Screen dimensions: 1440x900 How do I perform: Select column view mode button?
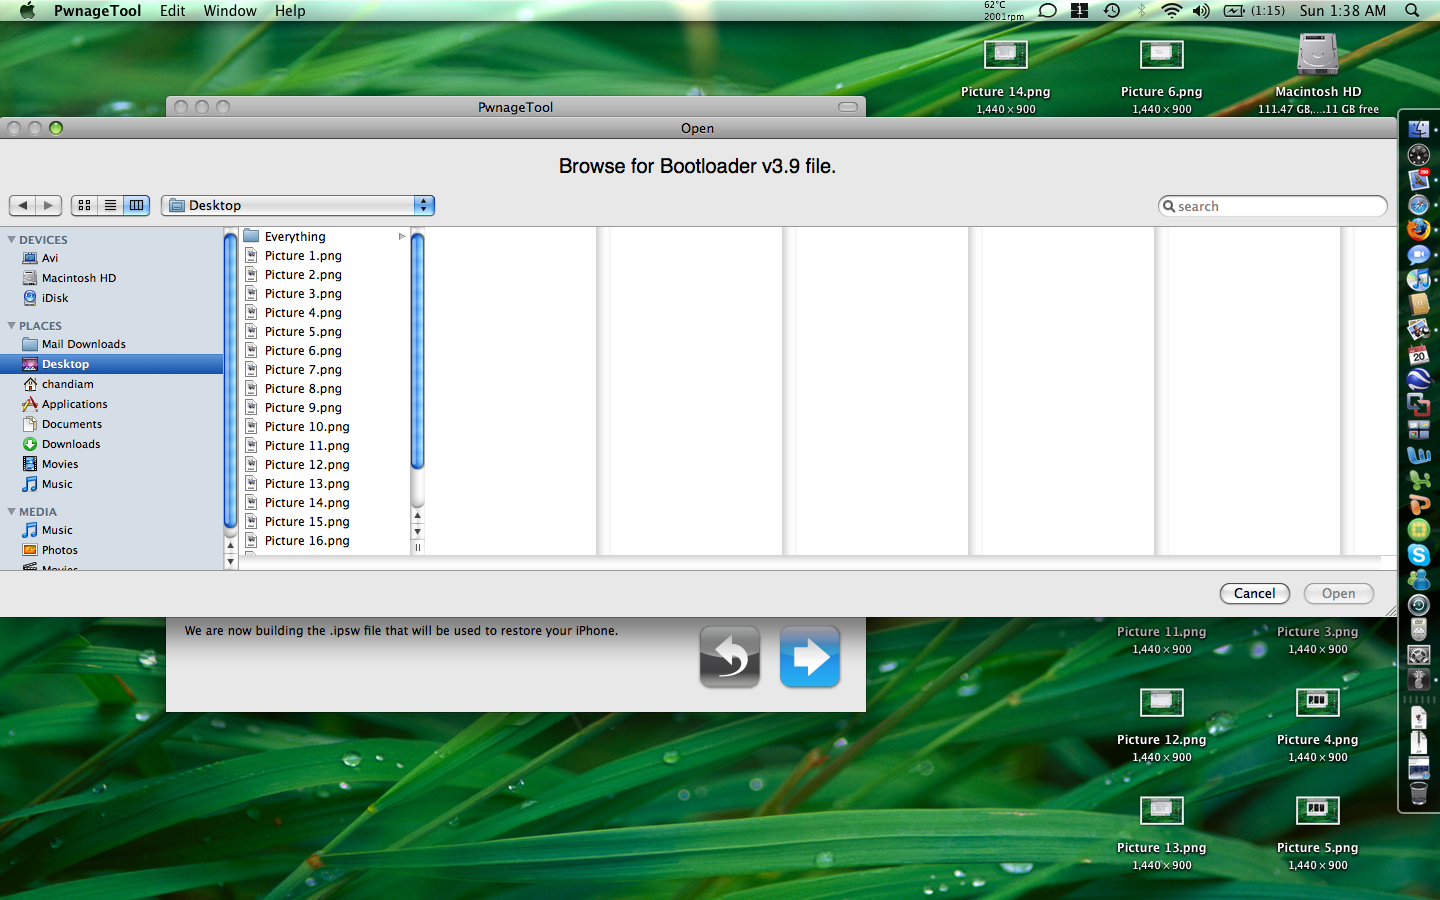click(137, 205)
